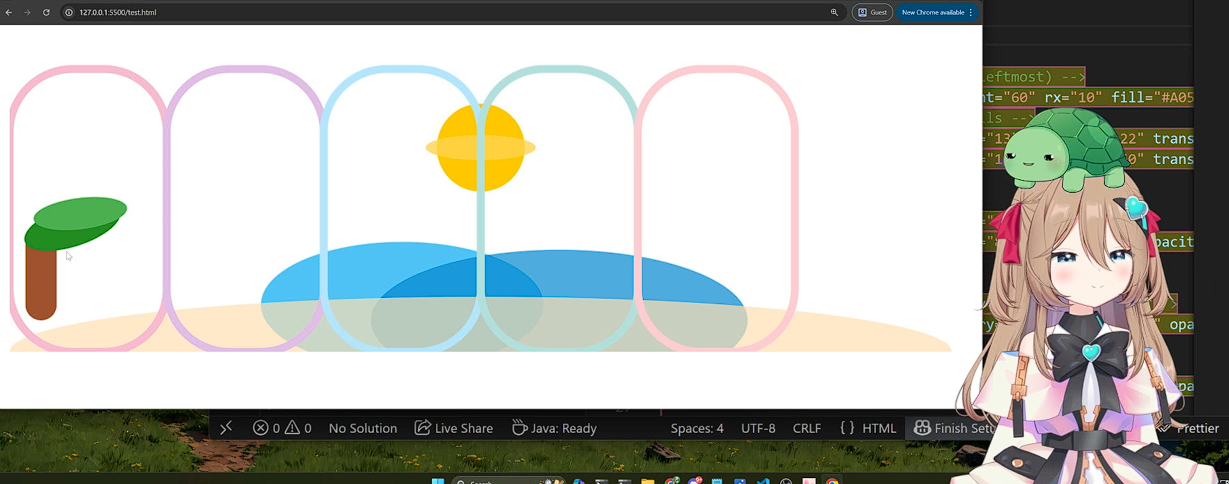This screenshot has height=484, width=1229.
Task: Change indentation via Spaces: 4
Action: coord(697,428)
